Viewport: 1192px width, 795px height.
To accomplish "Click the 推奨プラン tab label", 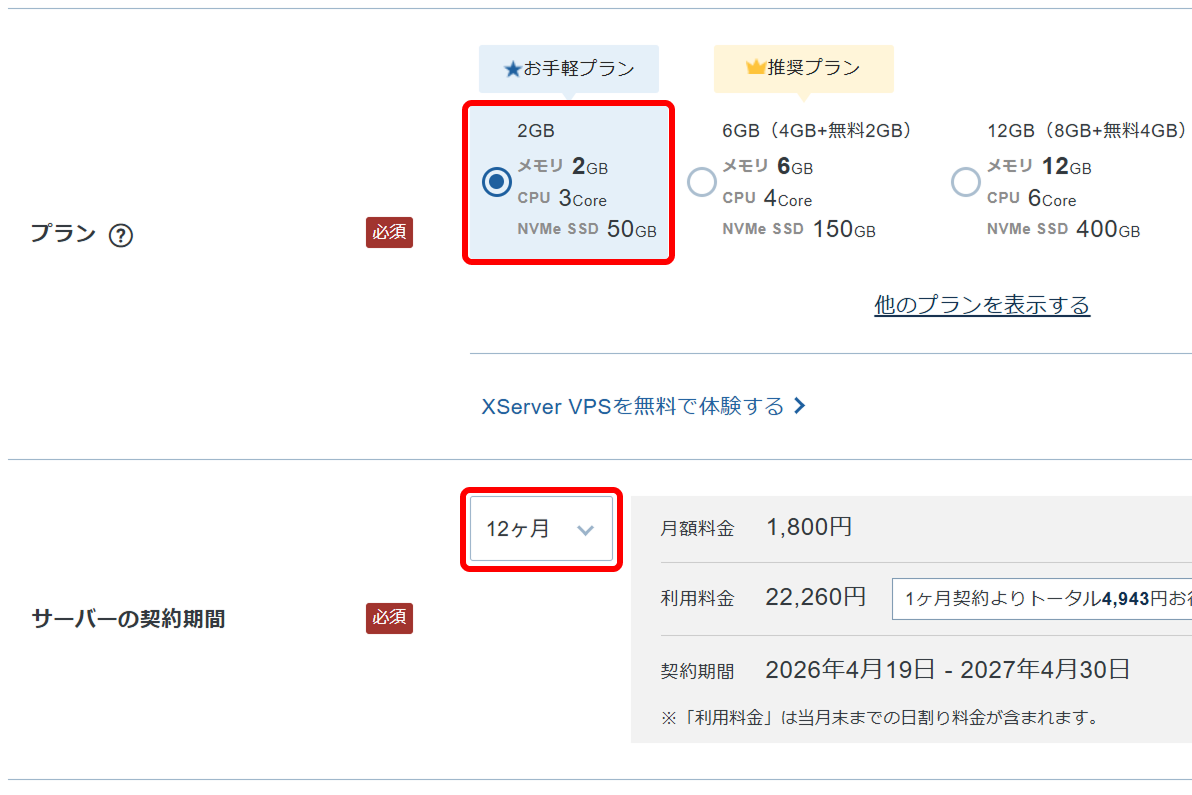I will coord(813,68).
